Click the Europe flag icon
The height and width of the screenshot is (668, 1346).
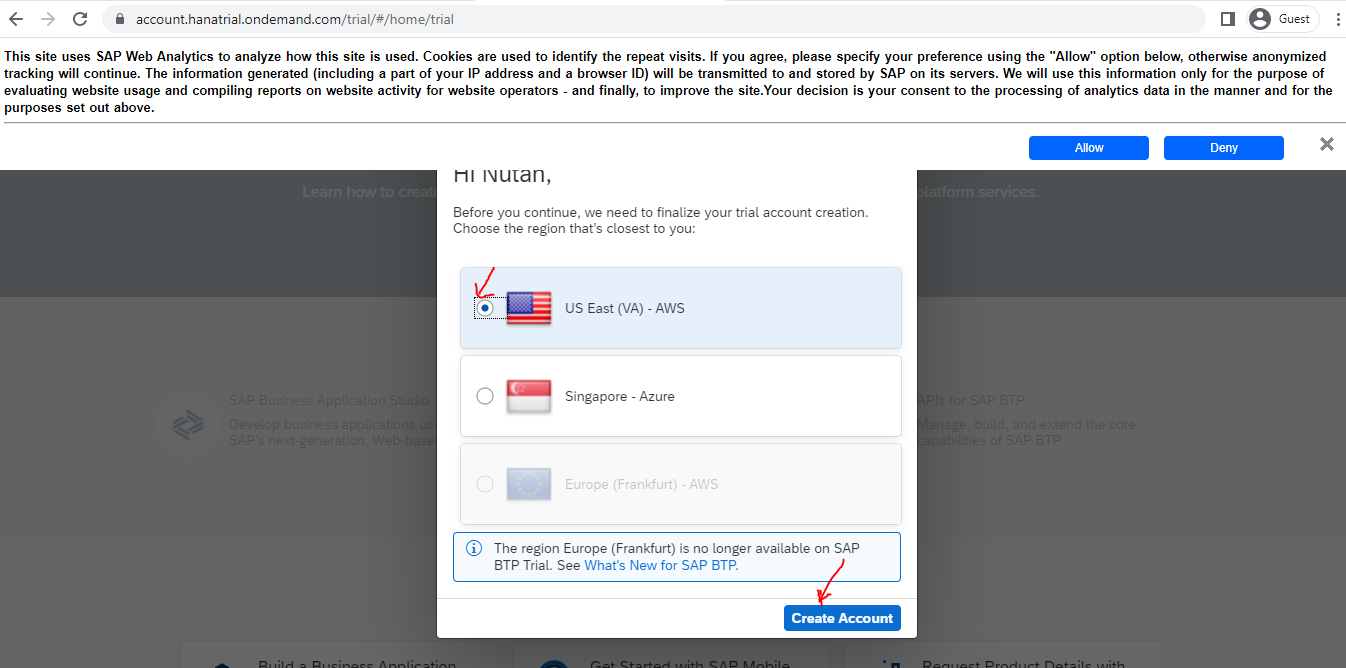(529, 484)
